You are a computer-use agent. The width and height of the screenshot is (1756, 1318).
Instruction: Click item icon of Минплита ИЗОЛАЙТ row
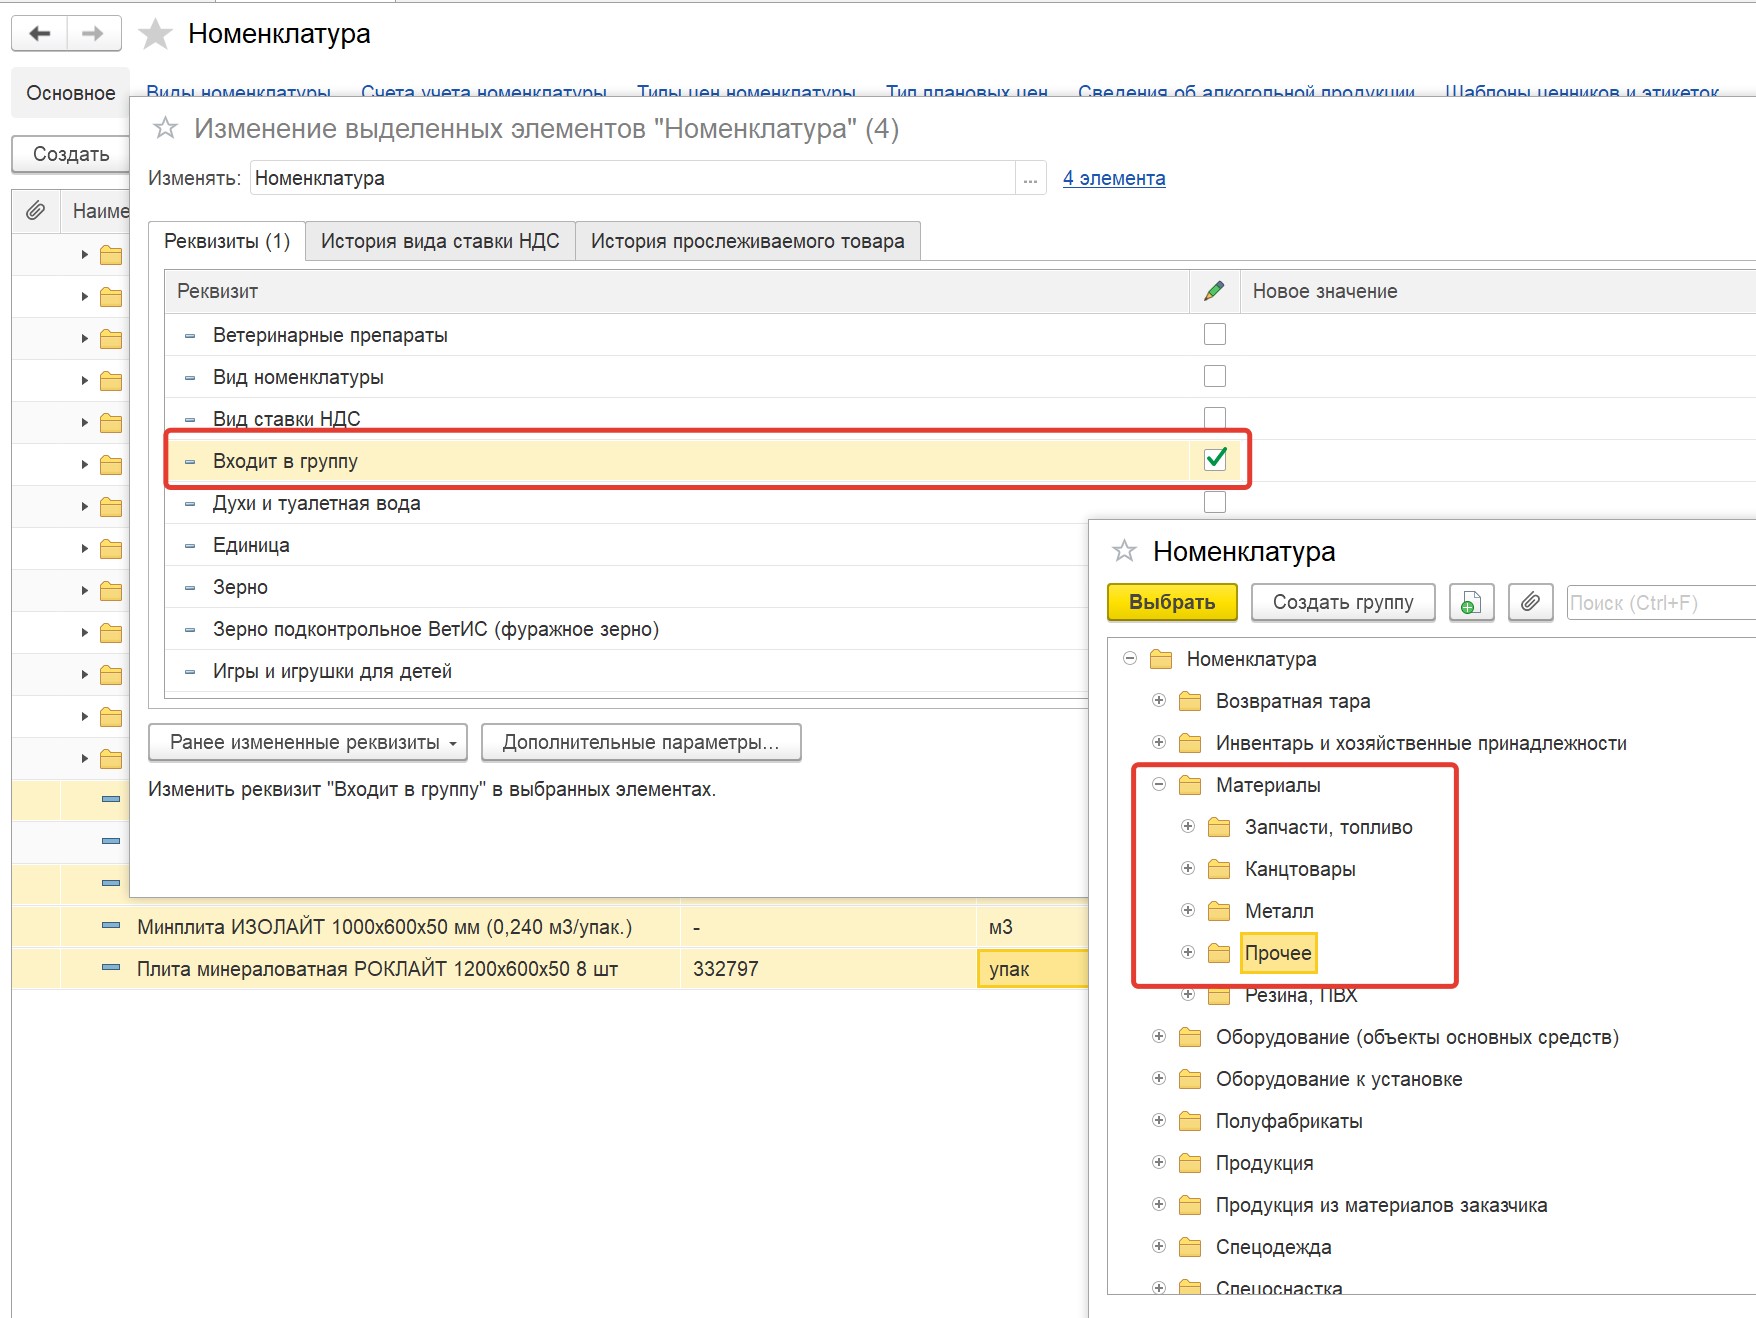[111, 926]
